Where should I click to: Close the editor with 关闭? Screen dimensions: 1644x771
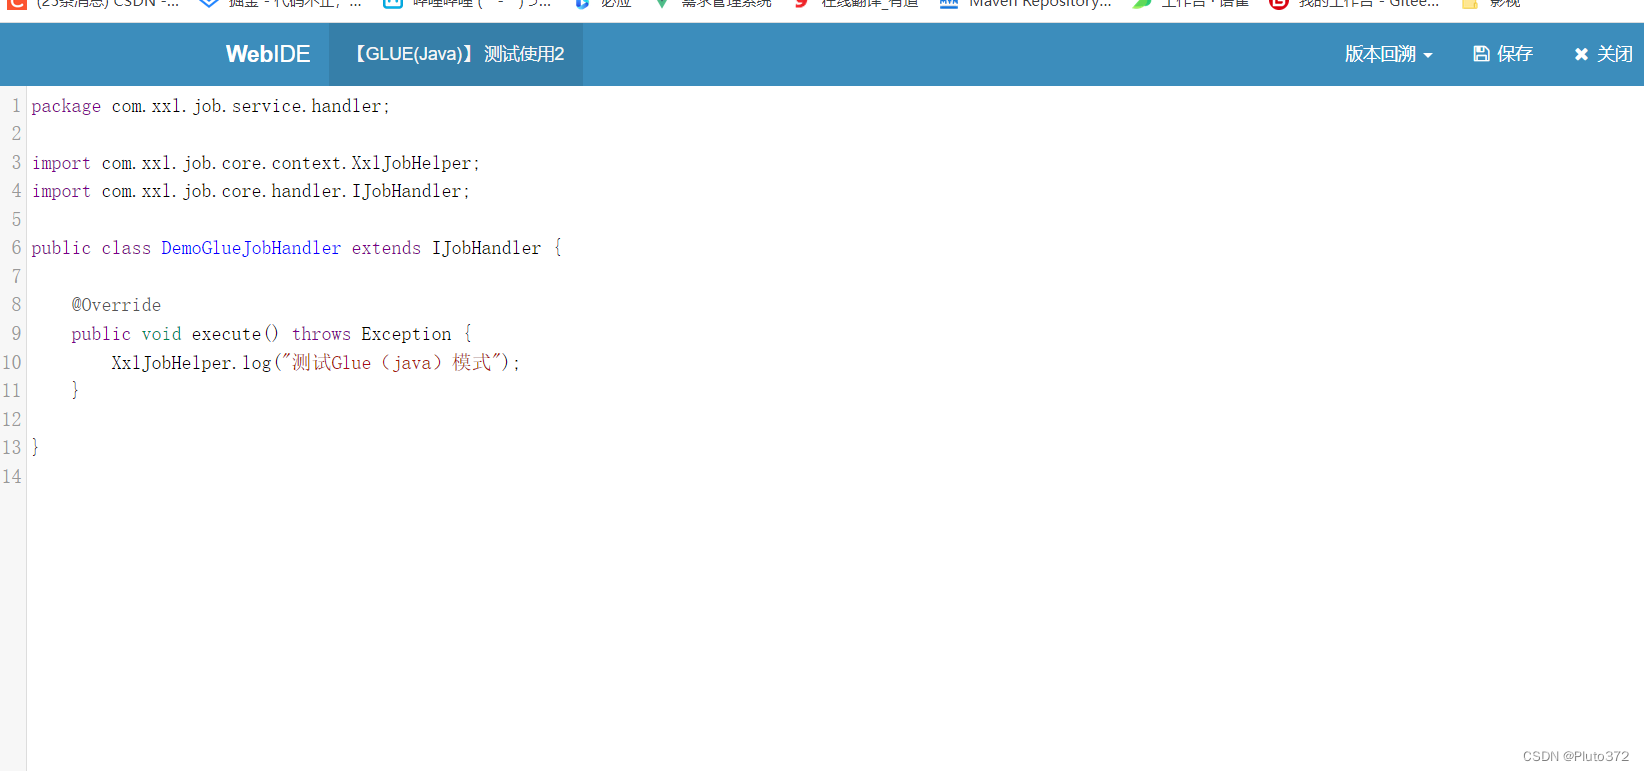point(1603,54)
